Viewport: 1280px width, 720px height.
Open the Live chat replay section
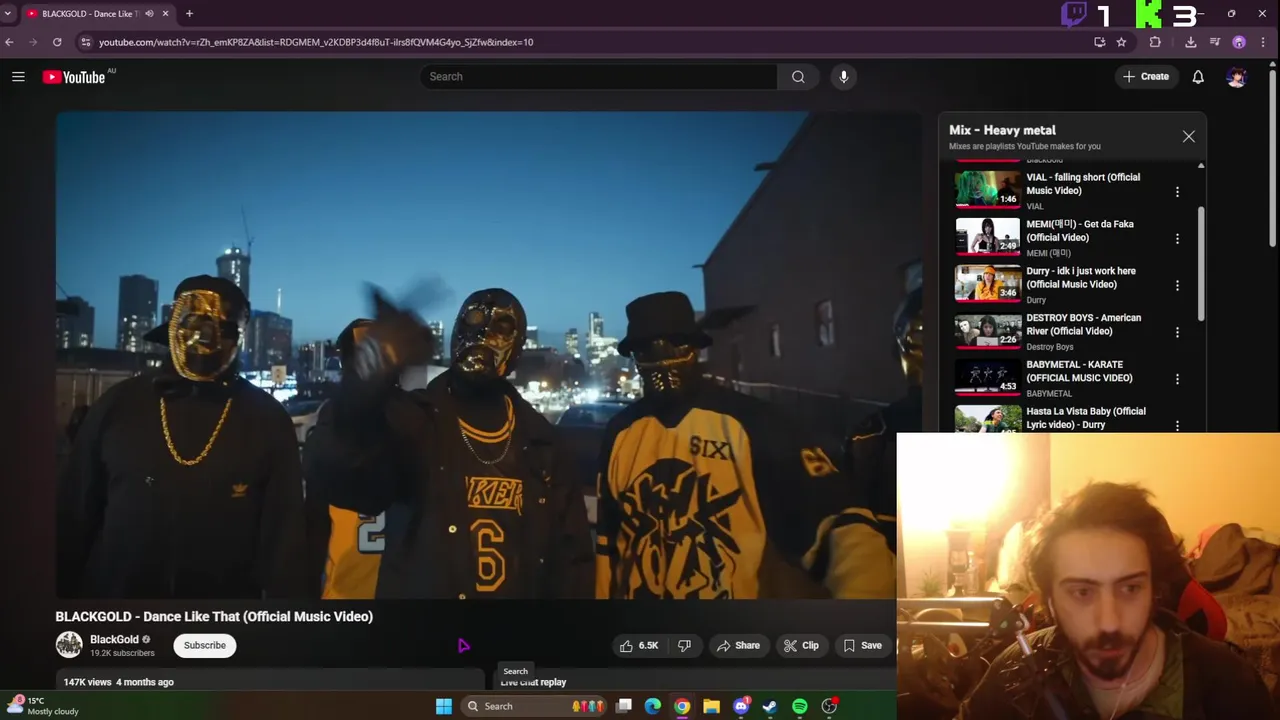533,682
